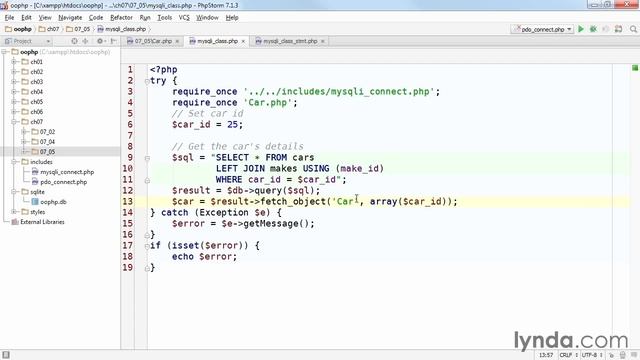Hide the Project panel with the pin icon
This screenshot has height=360, width=640.
click(x=113, y=41)
